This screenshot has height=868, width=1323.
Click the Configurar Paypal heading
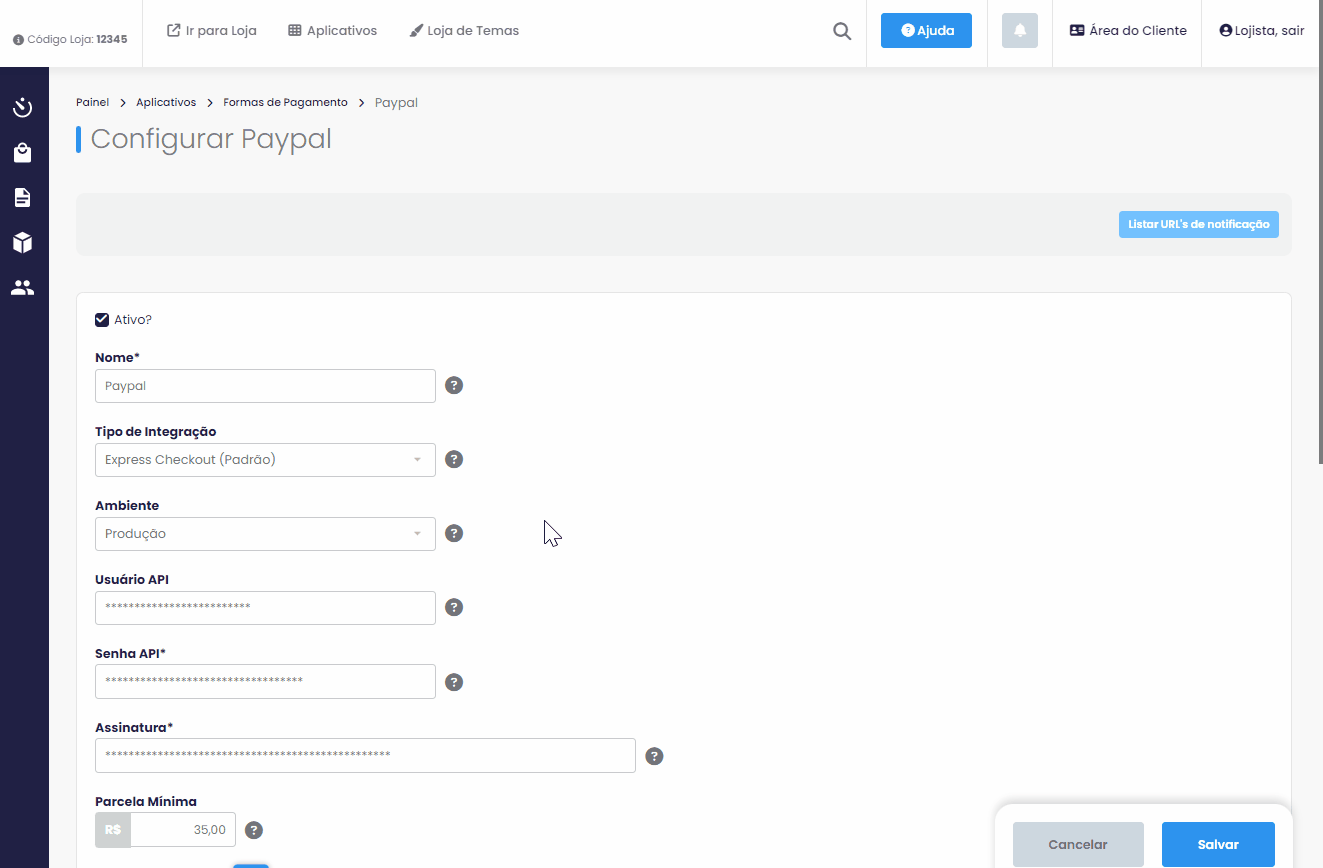point(211,139)
